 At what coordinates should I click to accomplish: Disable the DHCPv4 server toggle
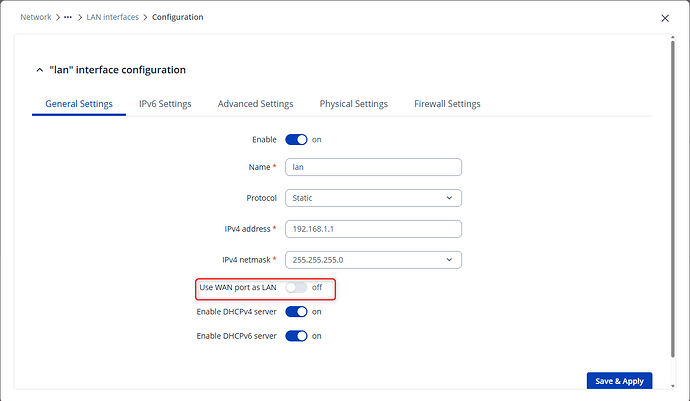296,312
